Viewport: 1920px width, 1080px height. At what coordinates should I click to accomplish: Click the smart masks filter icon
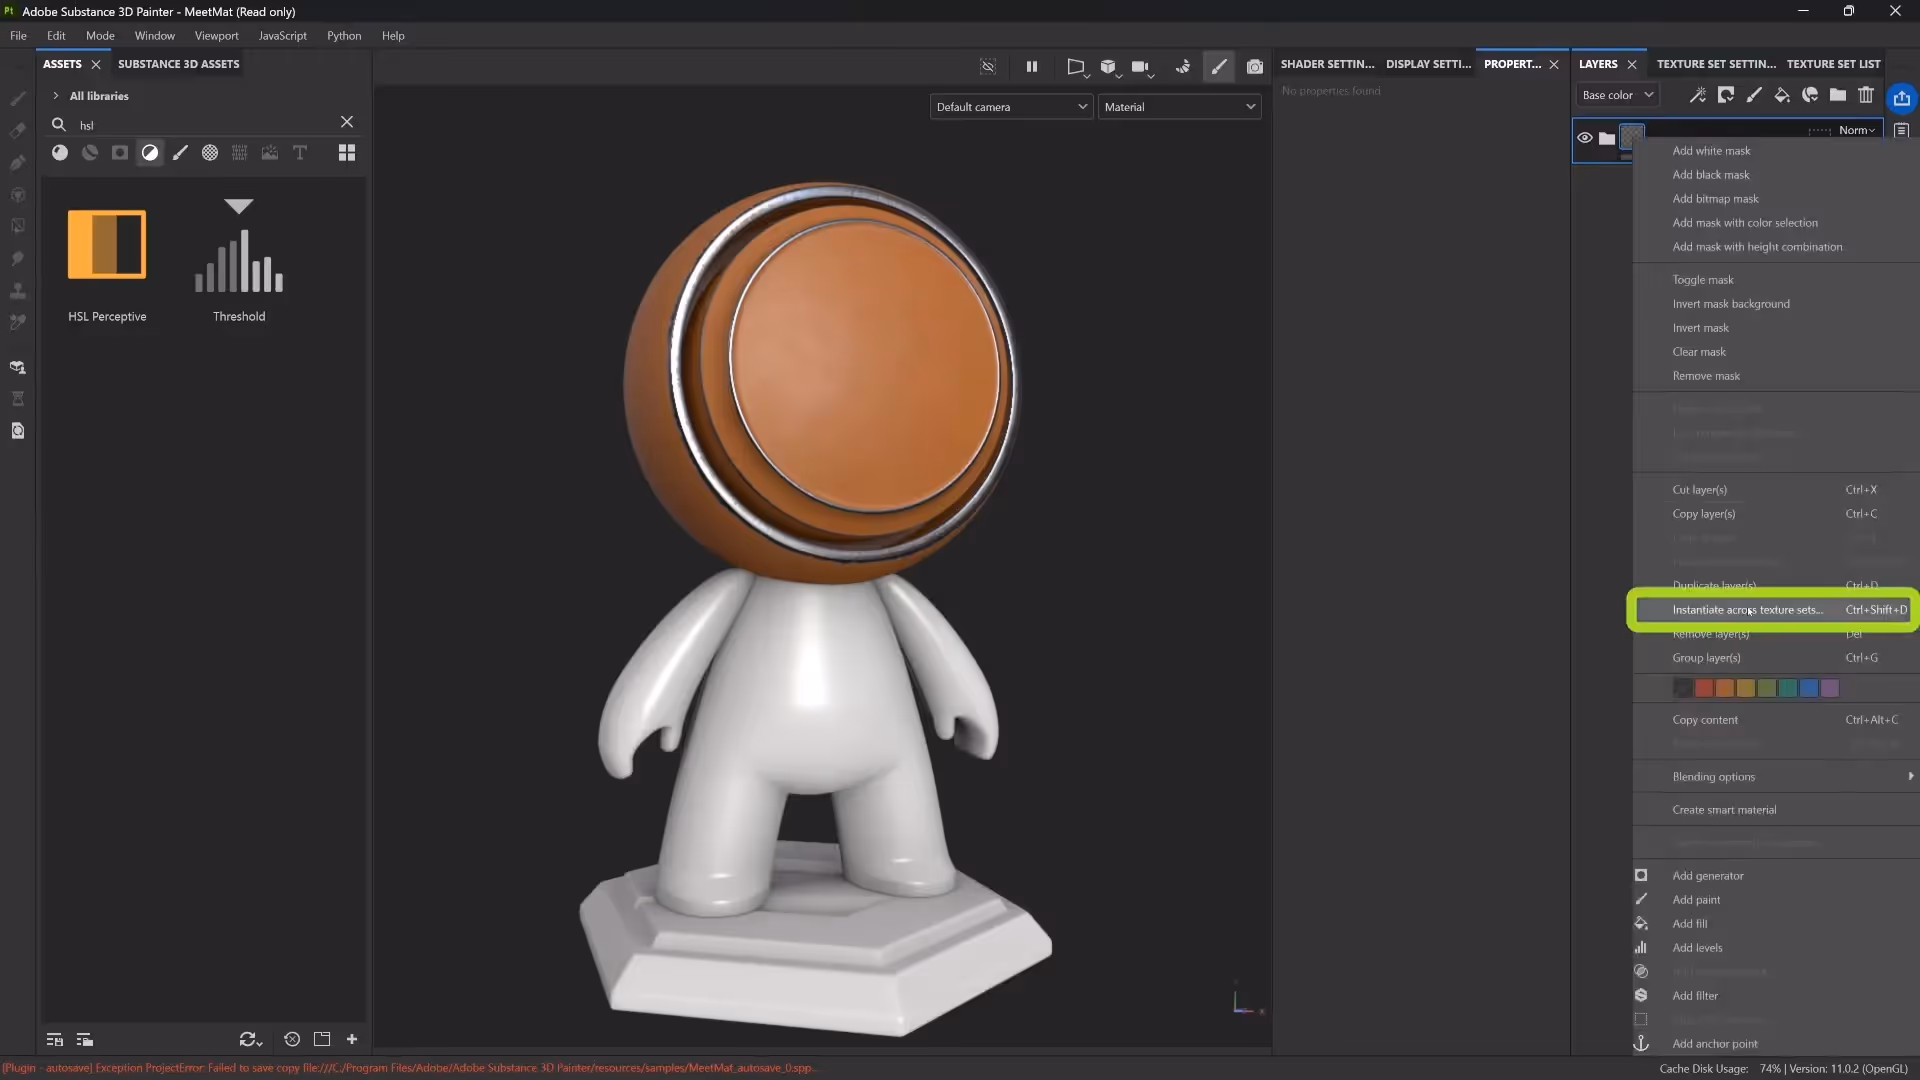[x=120, y=153]
